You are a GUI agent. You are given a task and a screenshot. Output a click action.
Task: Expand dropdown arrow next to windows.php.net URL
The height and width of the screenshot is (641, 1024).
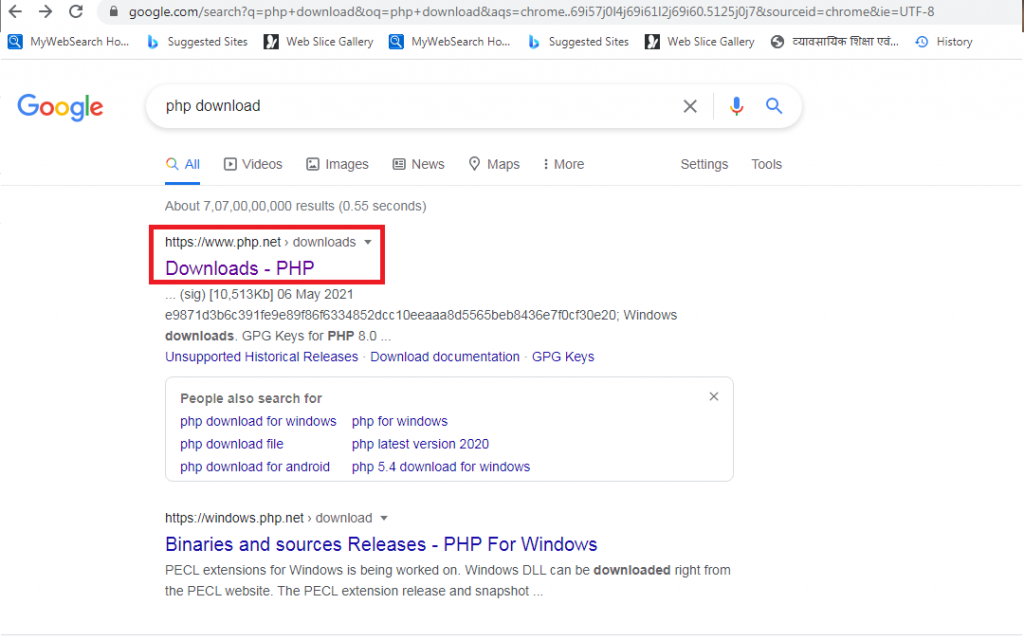click(x=384, y=518)
